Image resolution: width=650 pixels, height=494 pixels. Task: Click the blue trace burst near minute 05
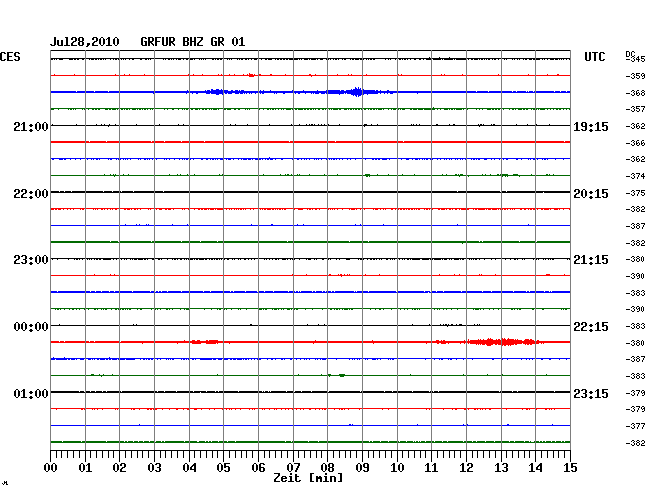pyautogui.click(x=218, y=92)
